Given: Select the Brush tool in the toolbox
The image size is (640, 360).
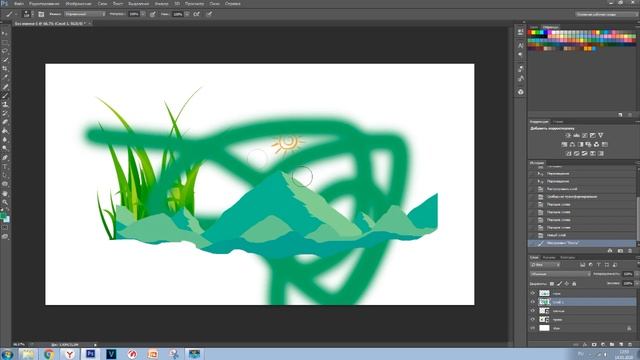Looking at the screenshot, I should (5, 96).
